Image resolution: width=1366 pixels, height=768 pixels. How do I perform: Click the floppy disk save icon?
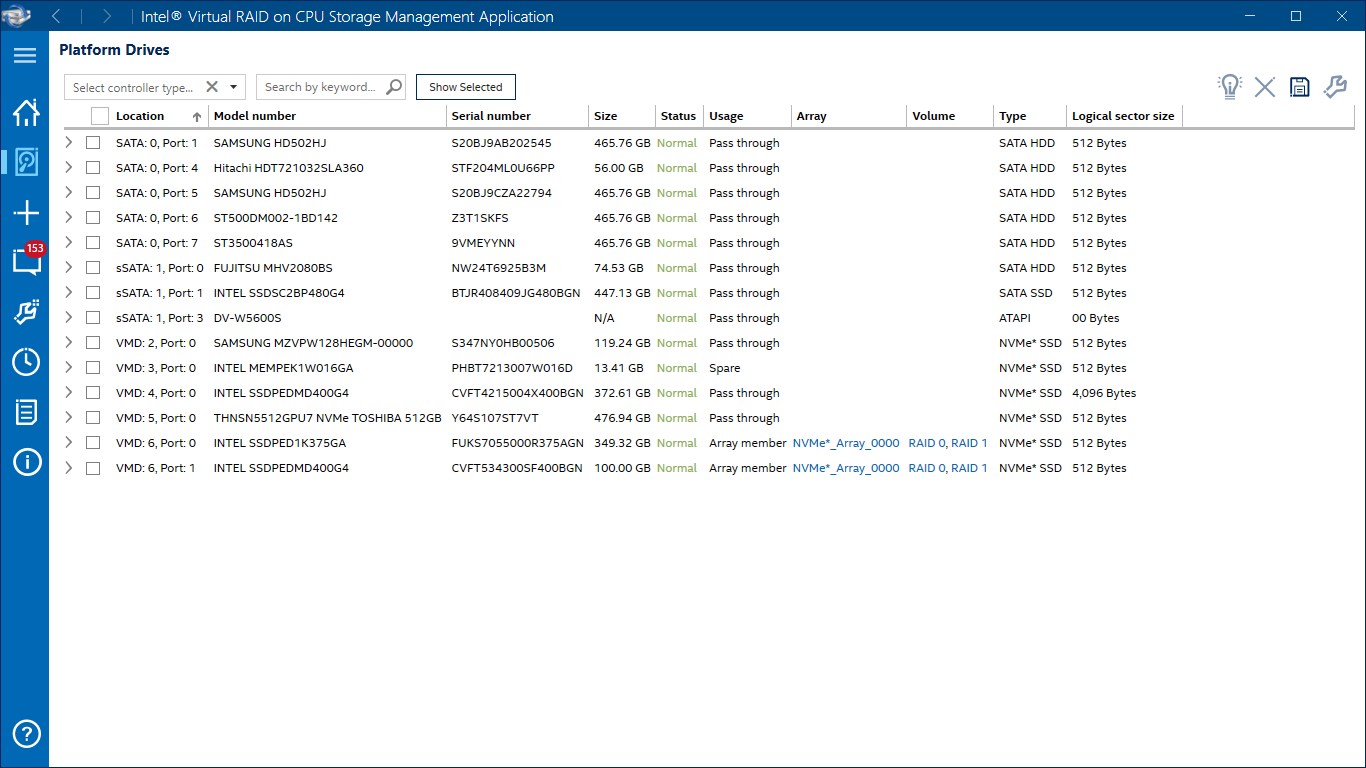1300,87
